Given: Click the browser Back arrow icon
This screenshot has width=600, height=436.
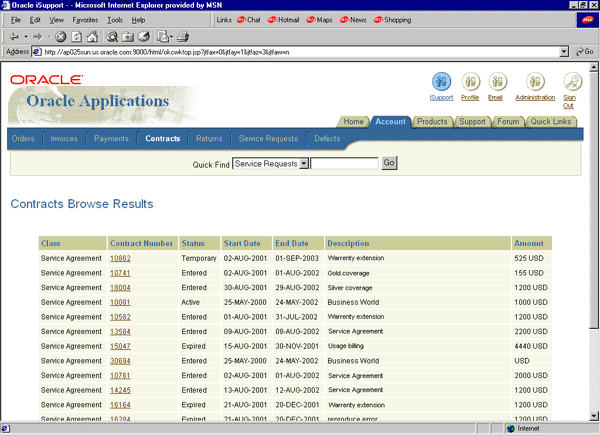Looking at the screenshot, I should (14, 37).
